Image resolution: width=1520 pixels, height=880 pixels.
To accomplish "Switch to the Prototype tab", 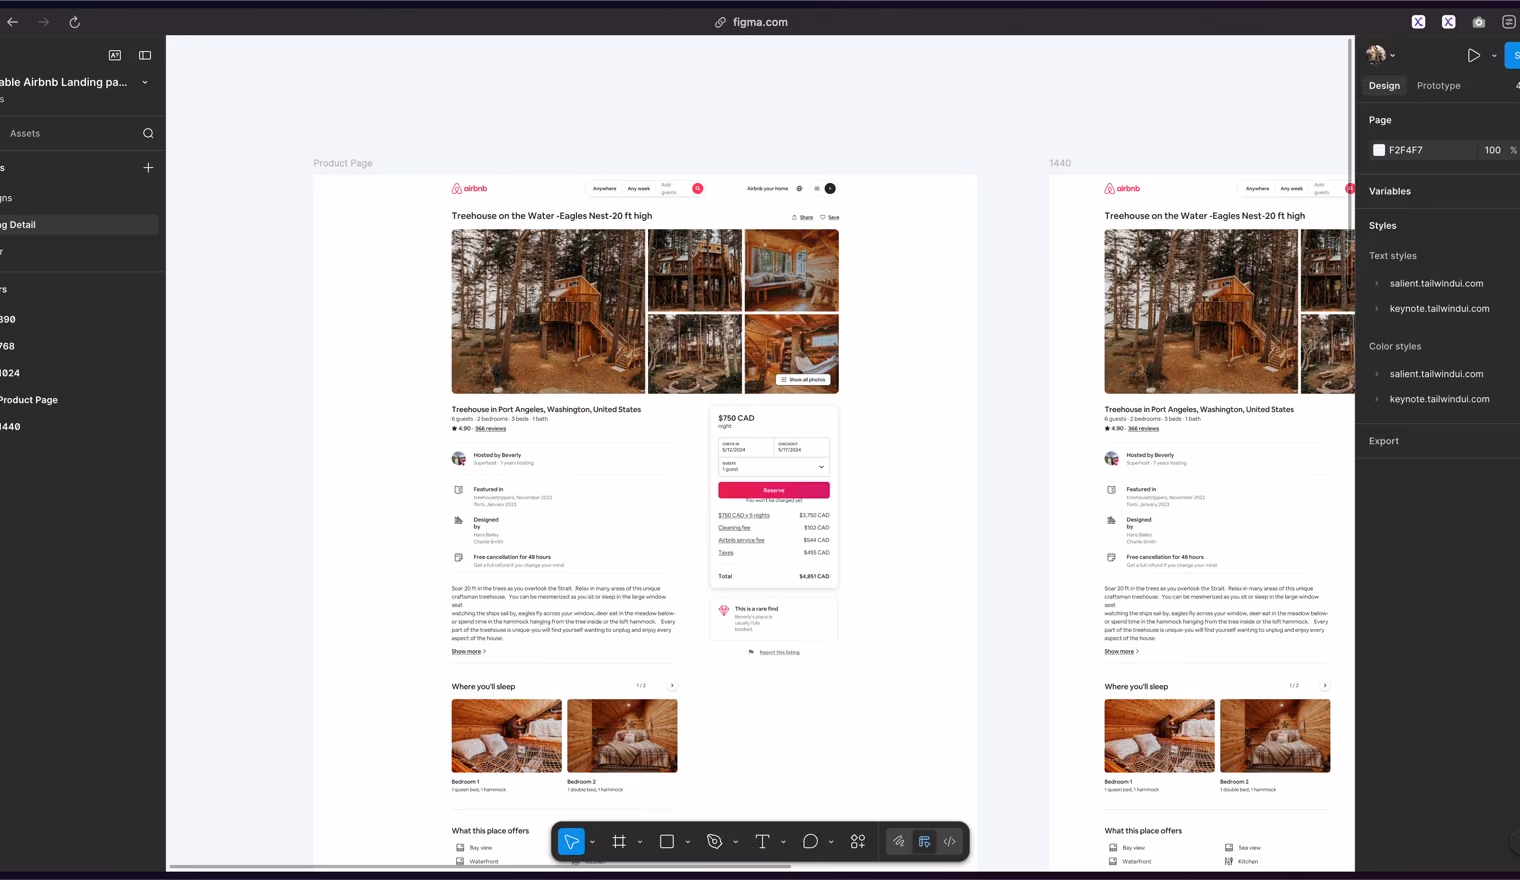I will point(1438,86).
